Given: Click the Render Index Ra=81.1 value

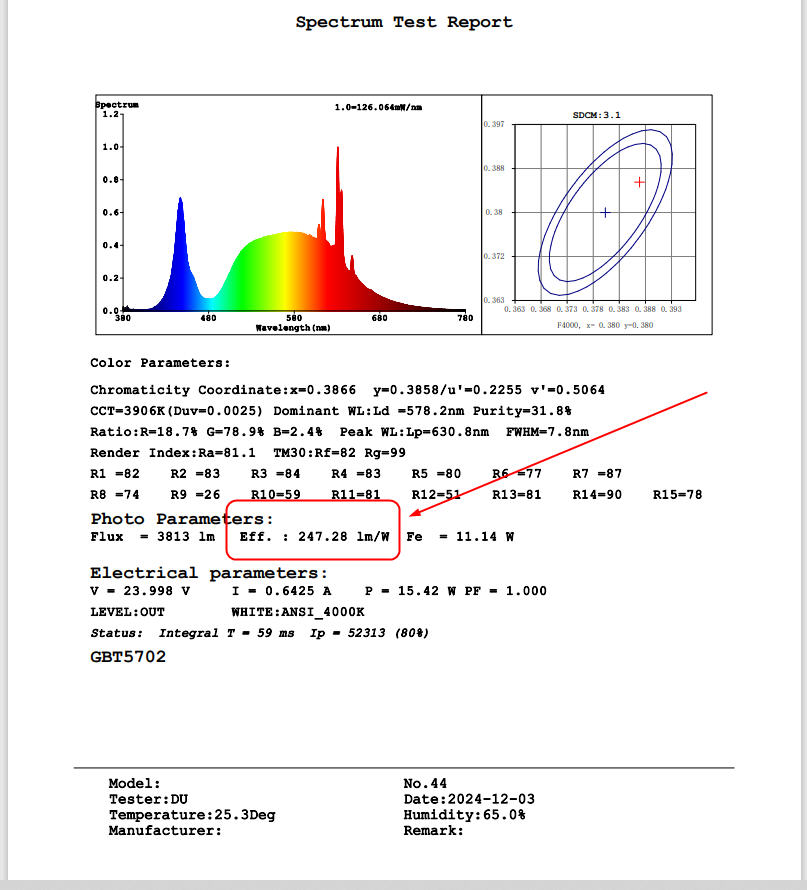Looking at the screenshot, I should 173,453.
